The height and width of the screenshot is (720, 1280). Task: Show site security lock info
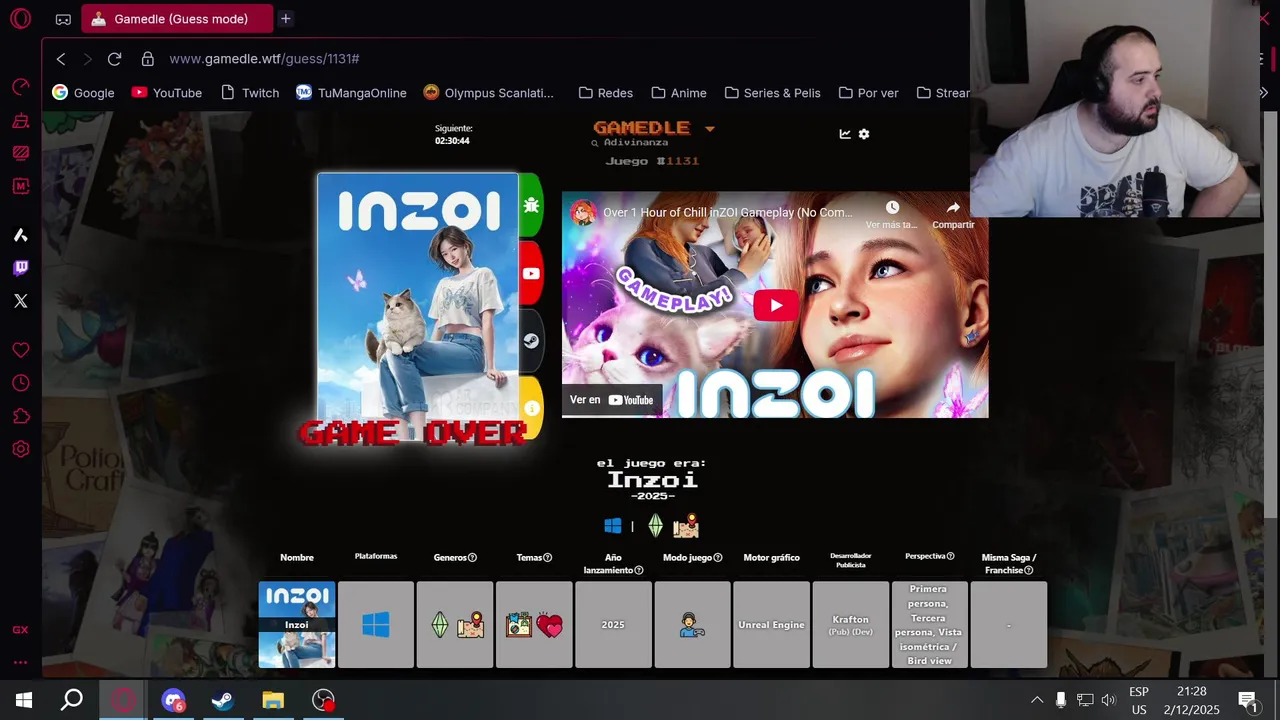pos(148,59)
